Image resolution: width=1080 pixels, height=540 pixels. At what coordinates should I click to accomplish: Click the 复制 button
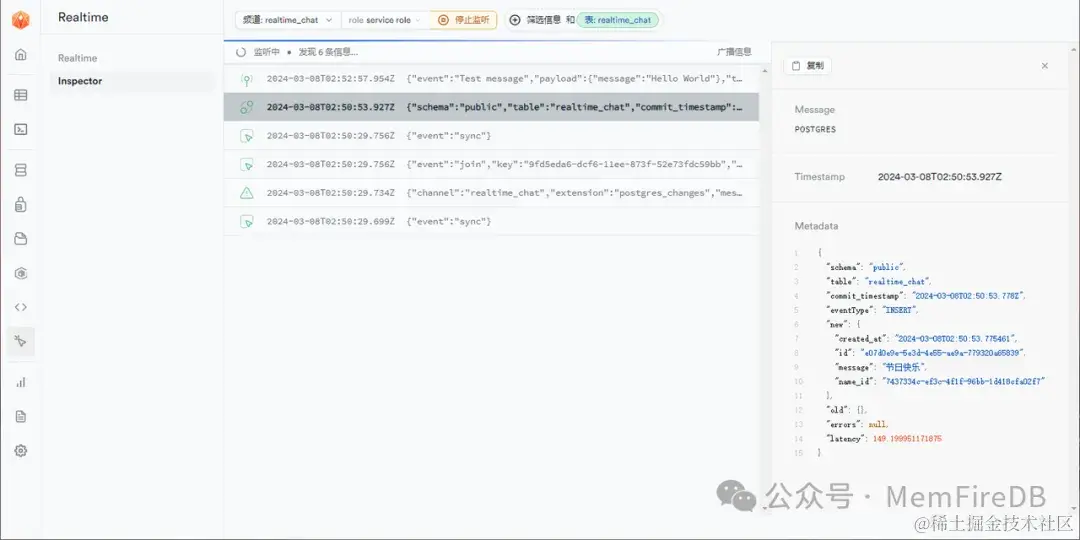[808, 66]
